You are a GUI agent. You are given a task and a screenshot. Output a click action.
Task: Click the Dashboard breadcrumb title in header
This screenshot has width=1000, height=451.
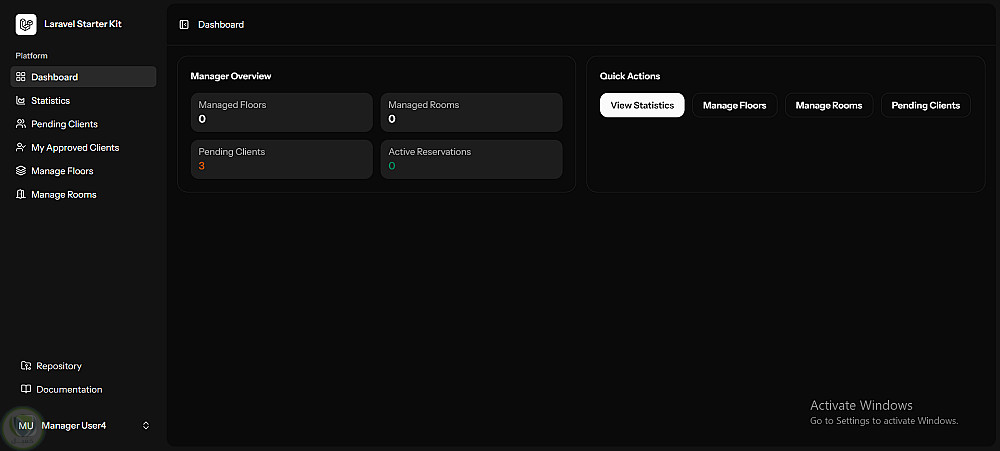click(x=221, y=24)
